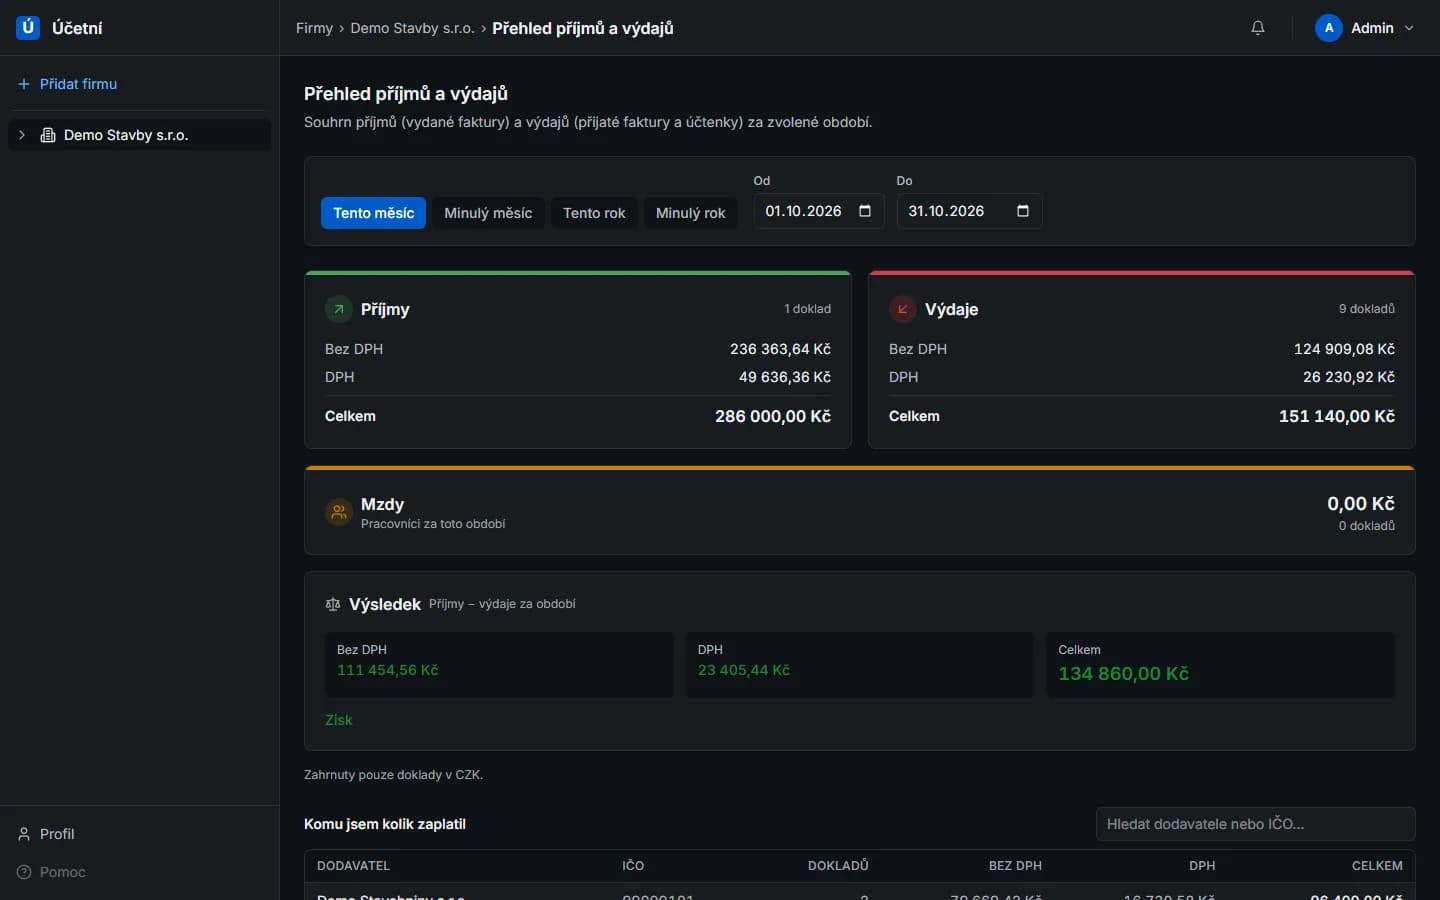Image resolution: width=1440 pixels, height=900 pixels.
Task: Click the green Příjmy arrow icon
Action: pos(339,309)
